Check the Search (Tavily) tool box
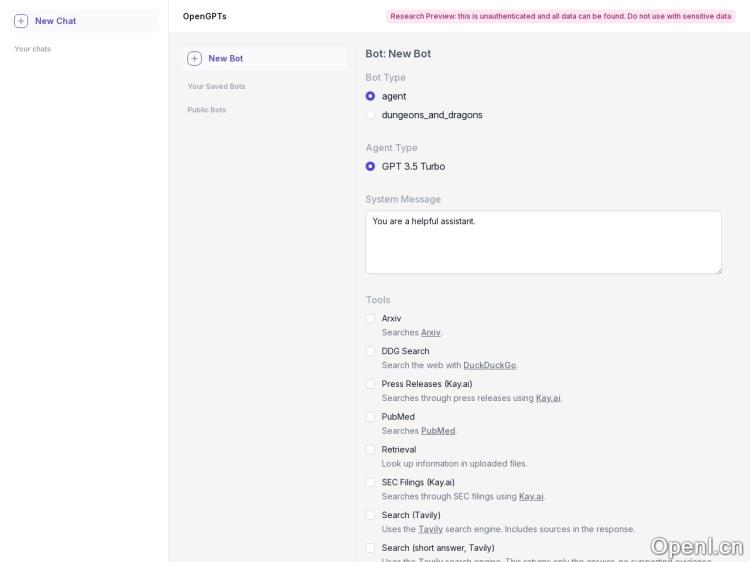The width and height of the screenshot is (750, 562). [370, 515]
